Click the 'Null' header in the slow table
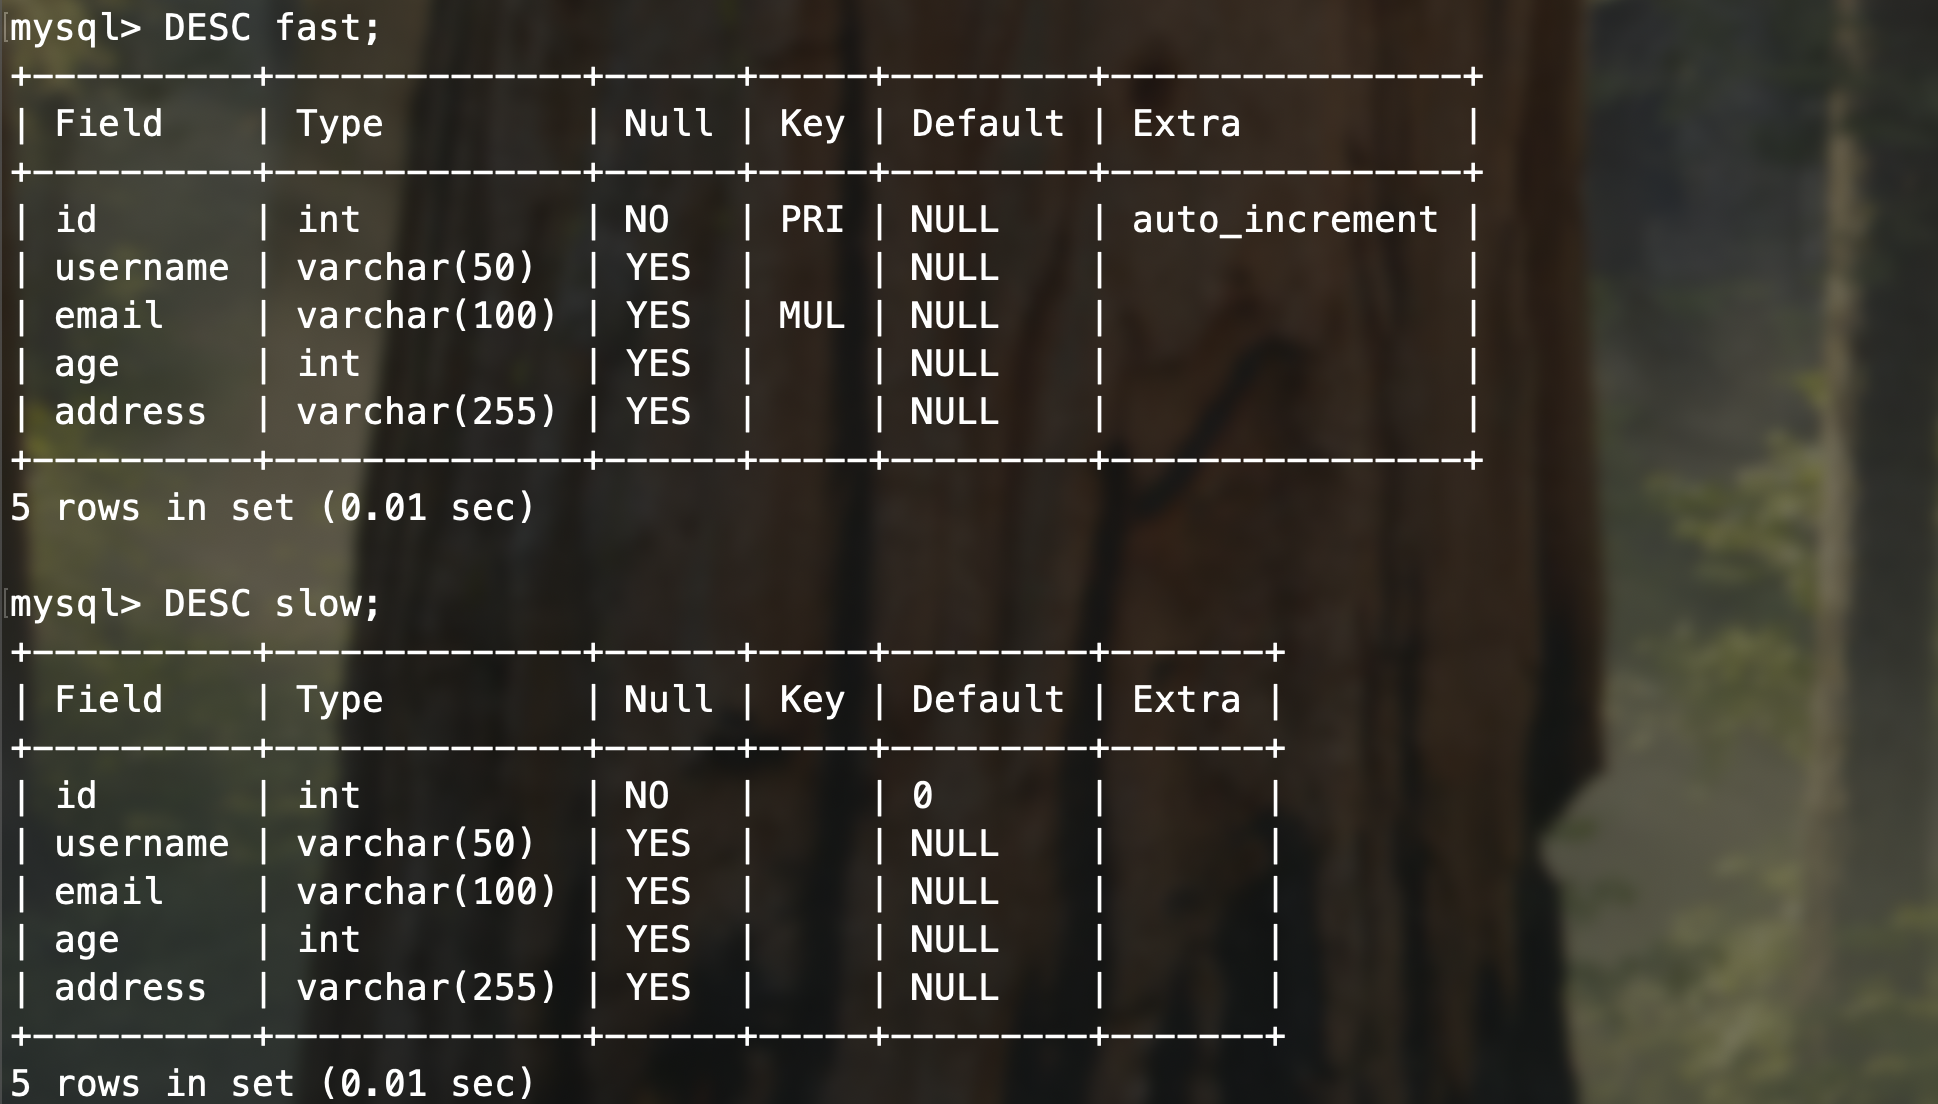Image resolution: width=1938 pixels, height=1104 pixels. [668, 700]
